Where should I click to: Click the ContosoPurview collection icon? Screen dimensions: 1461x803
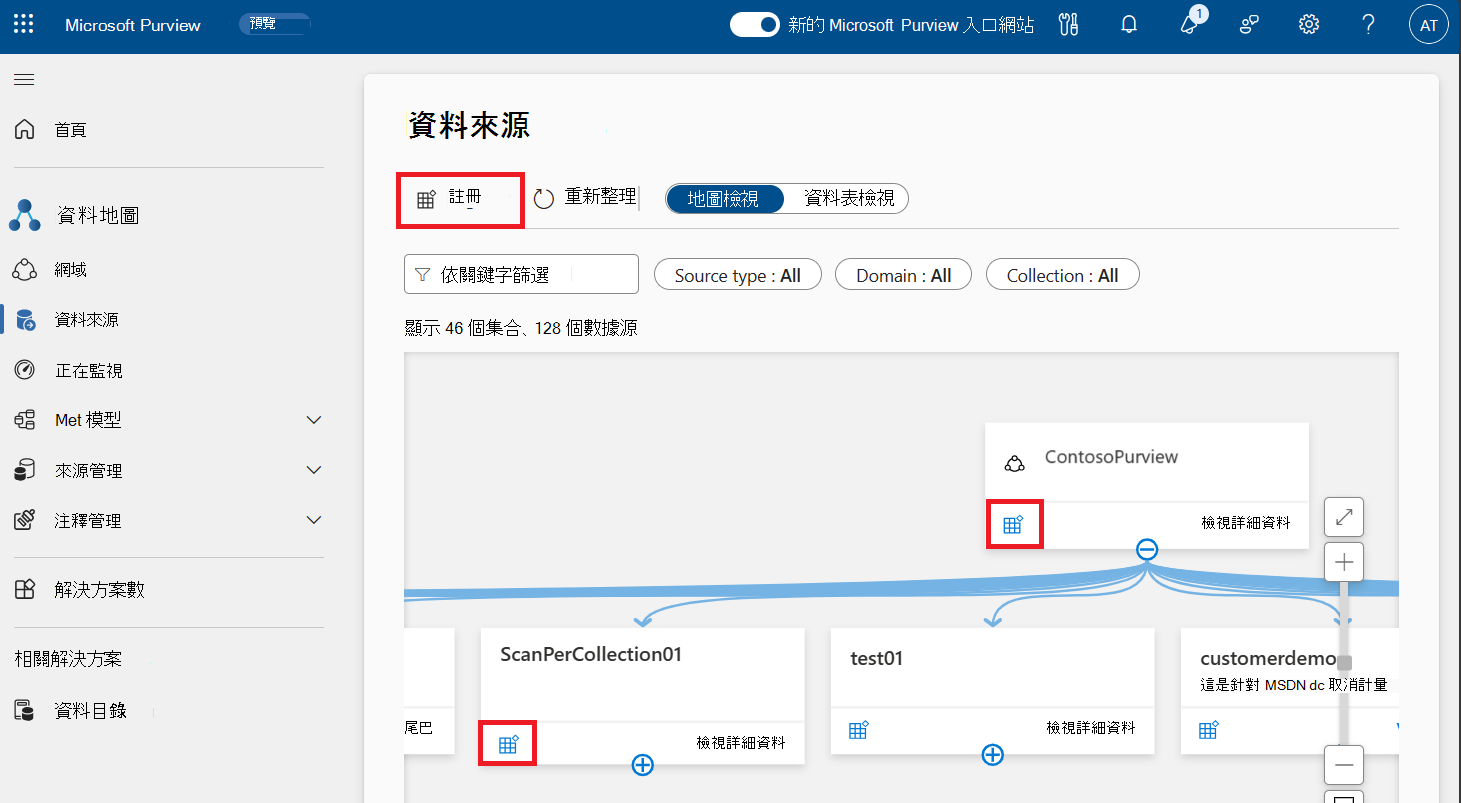coord(1014,464)
